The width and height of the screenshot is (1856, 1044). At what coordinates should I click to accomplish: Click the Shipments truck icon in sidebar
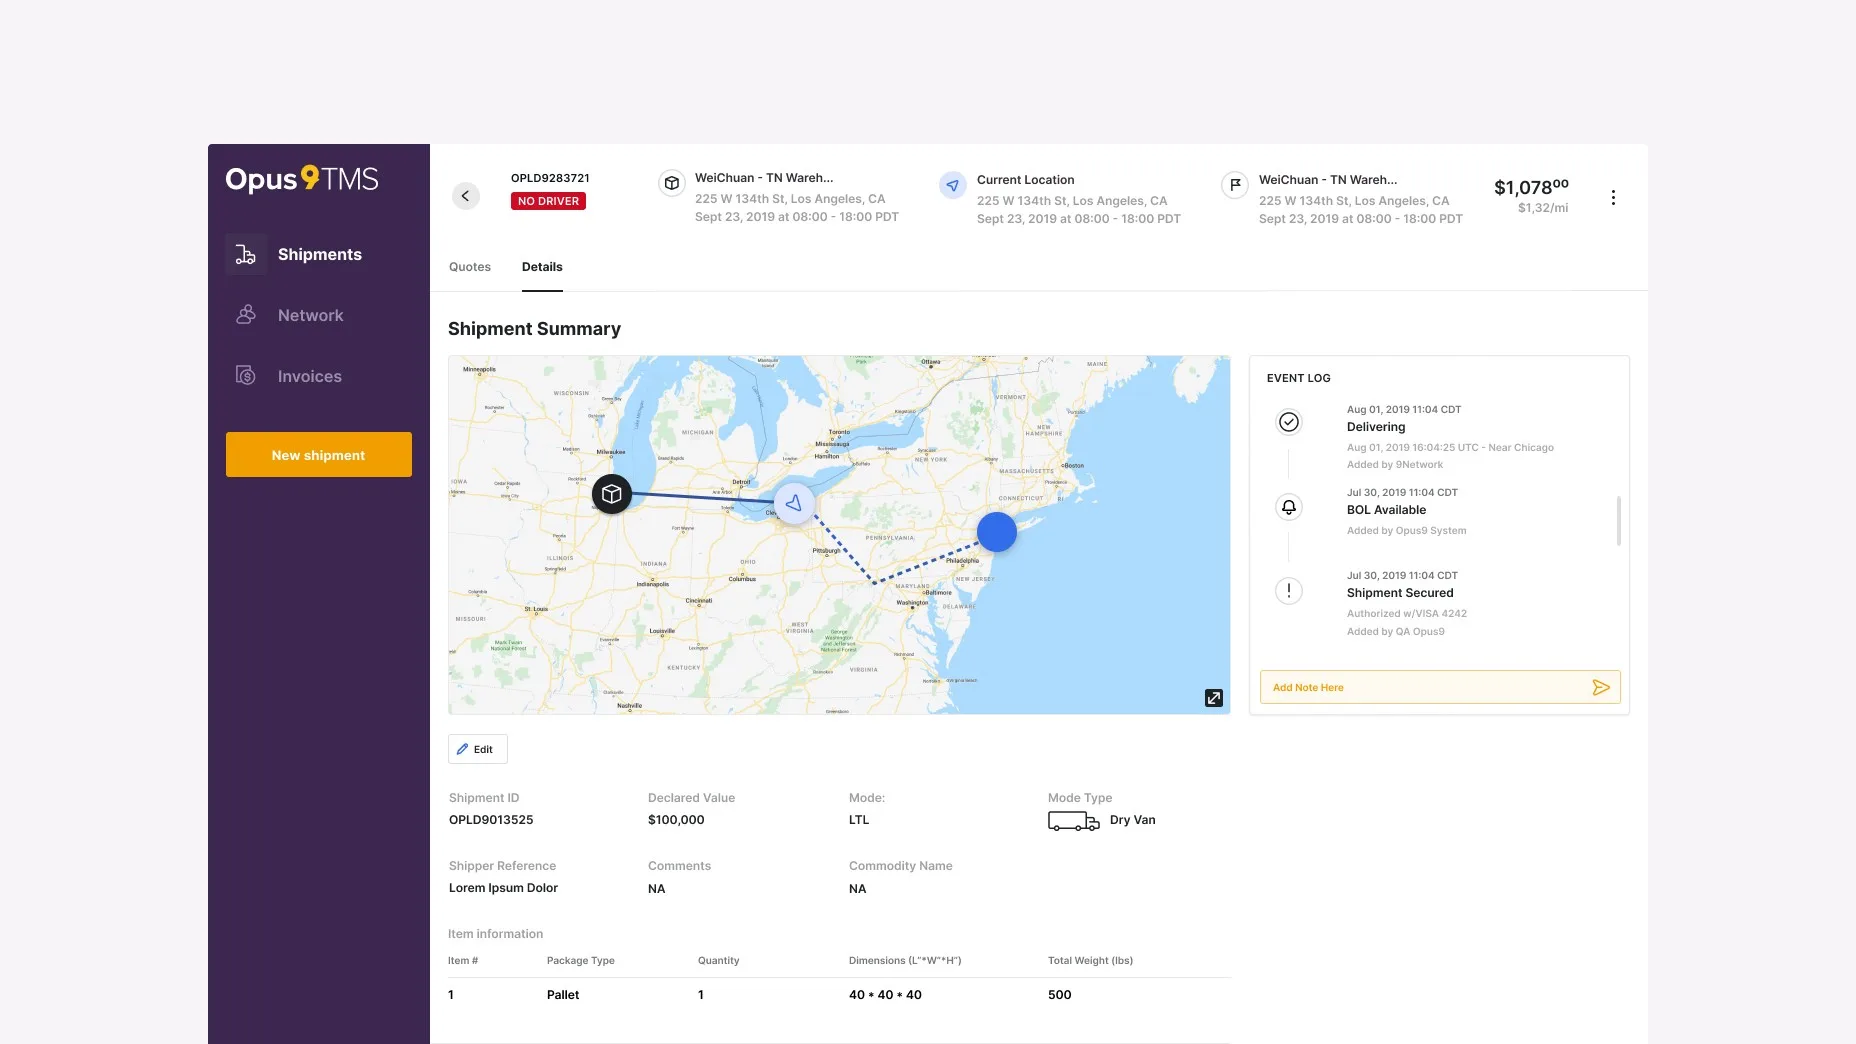(246, 254)
